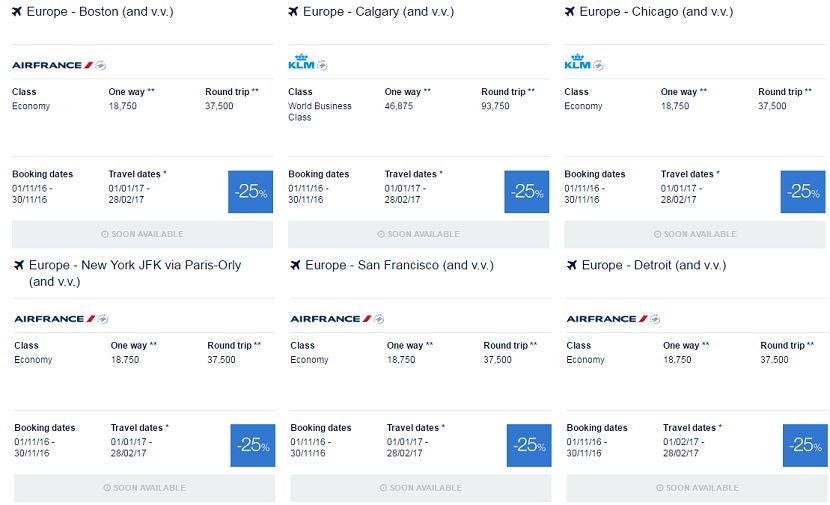
Task: Open Europe - New York JFK via Paris-Orly title
Action: 135,273
